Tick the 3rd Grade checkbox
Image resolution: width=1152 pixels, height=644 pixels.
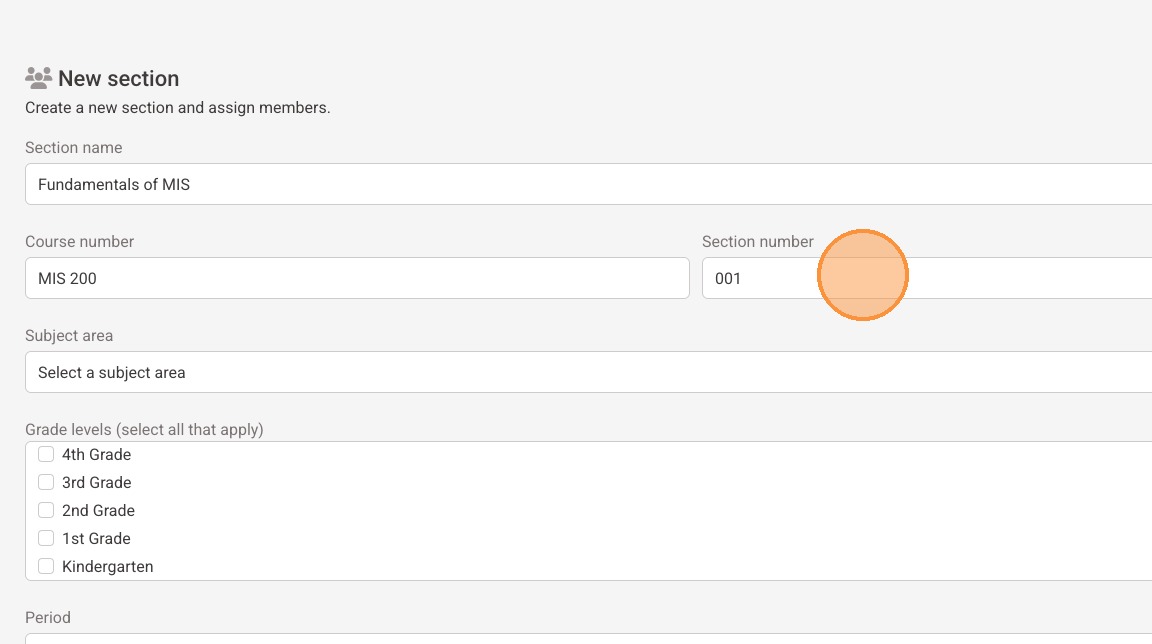coord(46,482)
